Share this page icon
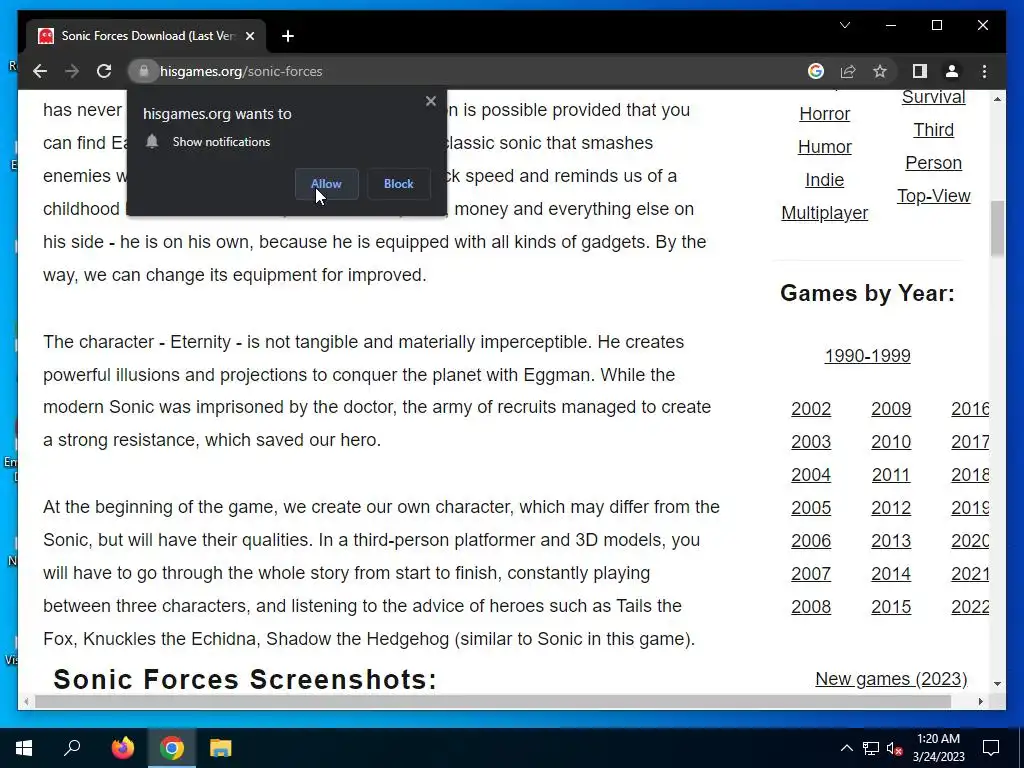 click(x=848, y=71)
